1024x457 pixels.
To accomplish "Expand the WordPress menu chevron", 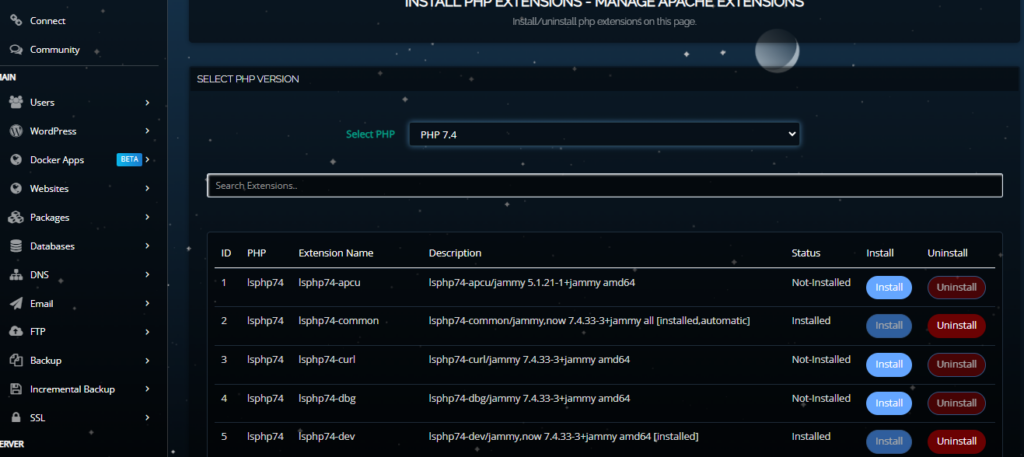I will click(x=148, y=131).
